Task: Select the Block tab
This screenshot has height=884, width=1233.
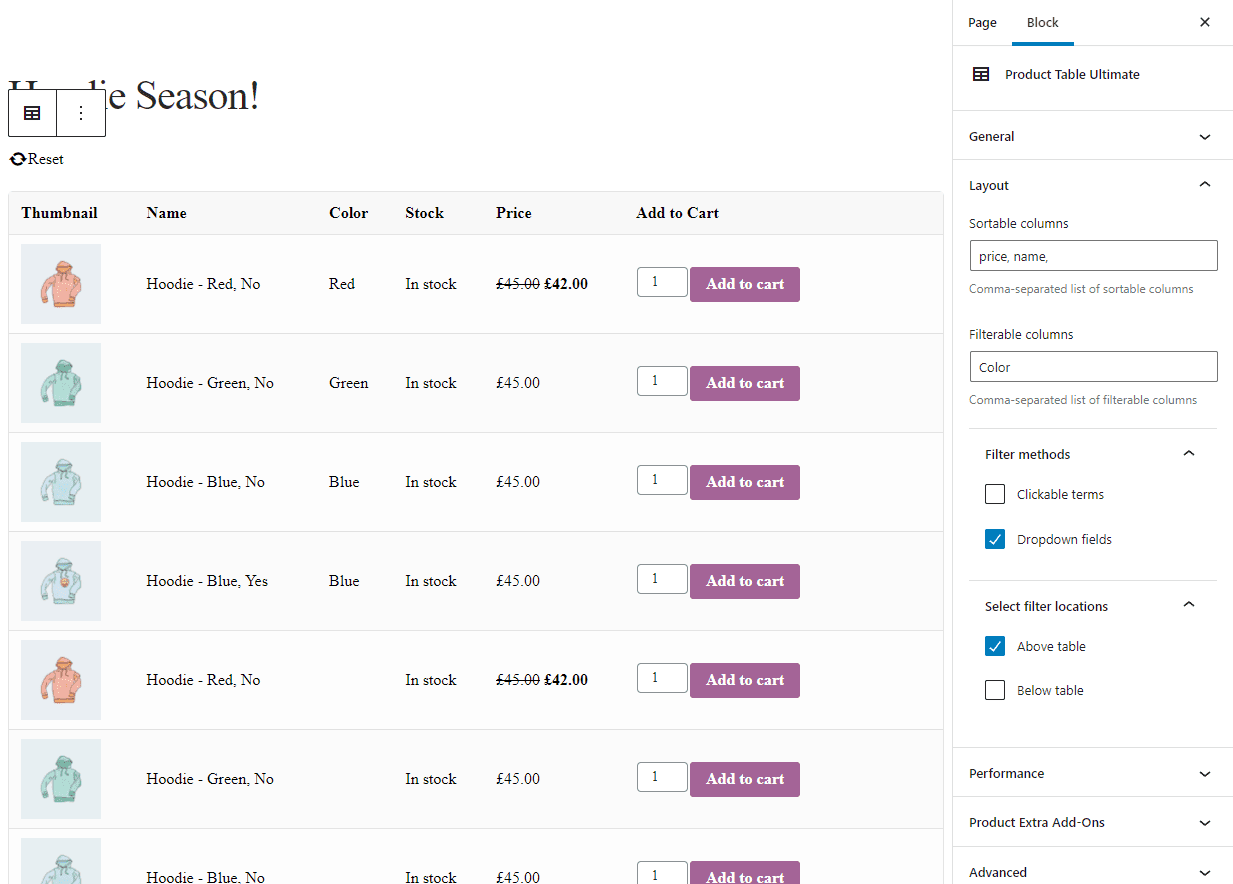Action: click(x=1042, y=22)
